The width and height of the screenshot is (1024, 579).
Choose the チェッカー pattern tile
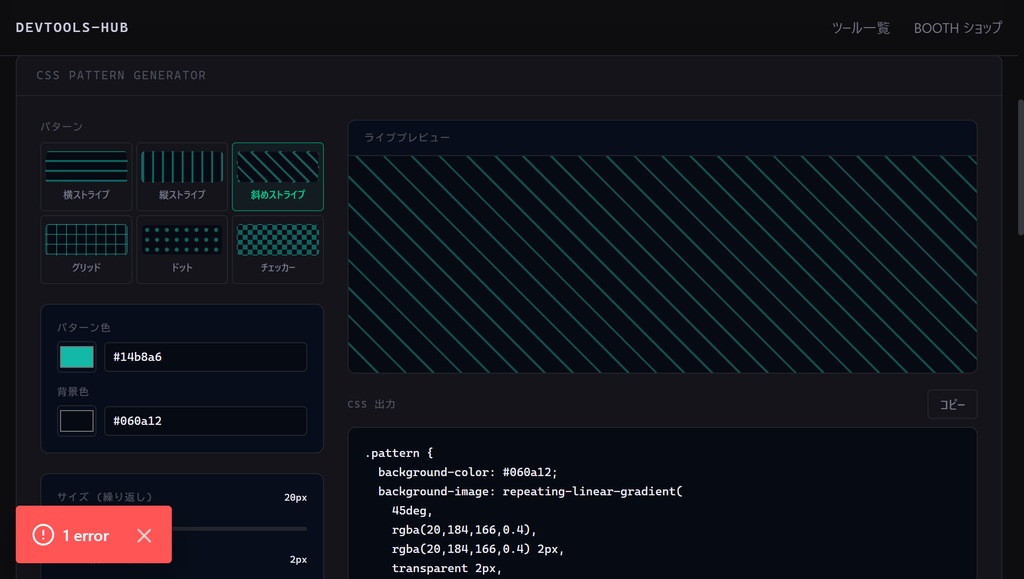pos(278,249)
